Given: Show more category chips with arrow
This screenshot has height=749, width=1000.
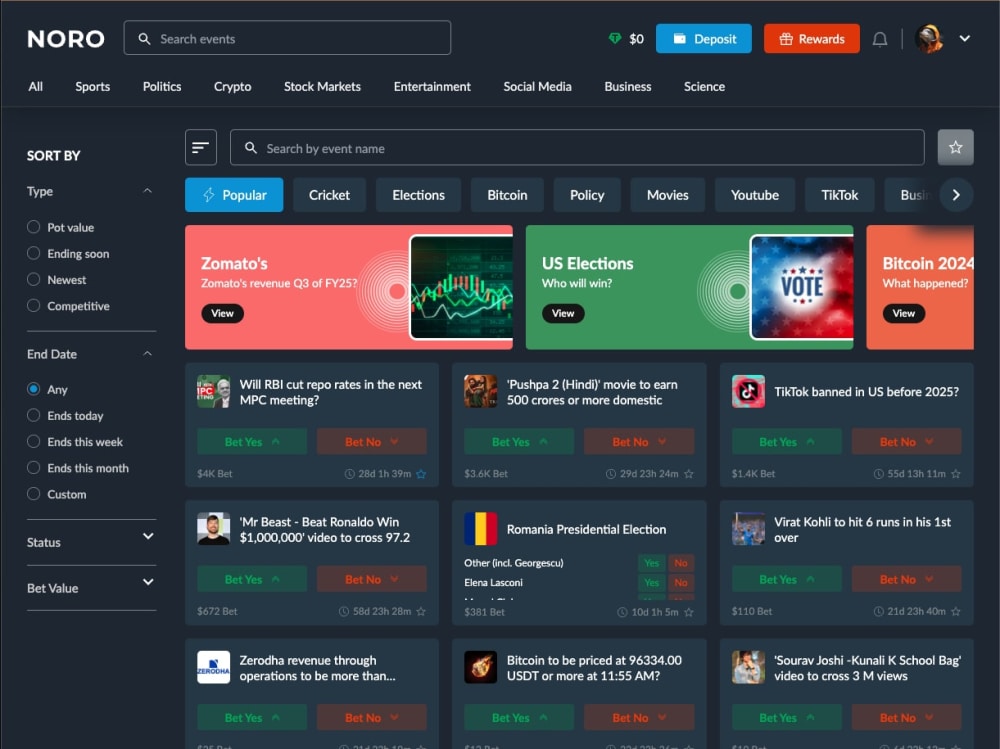Looking at the screenshot, I should pos(955,195).
